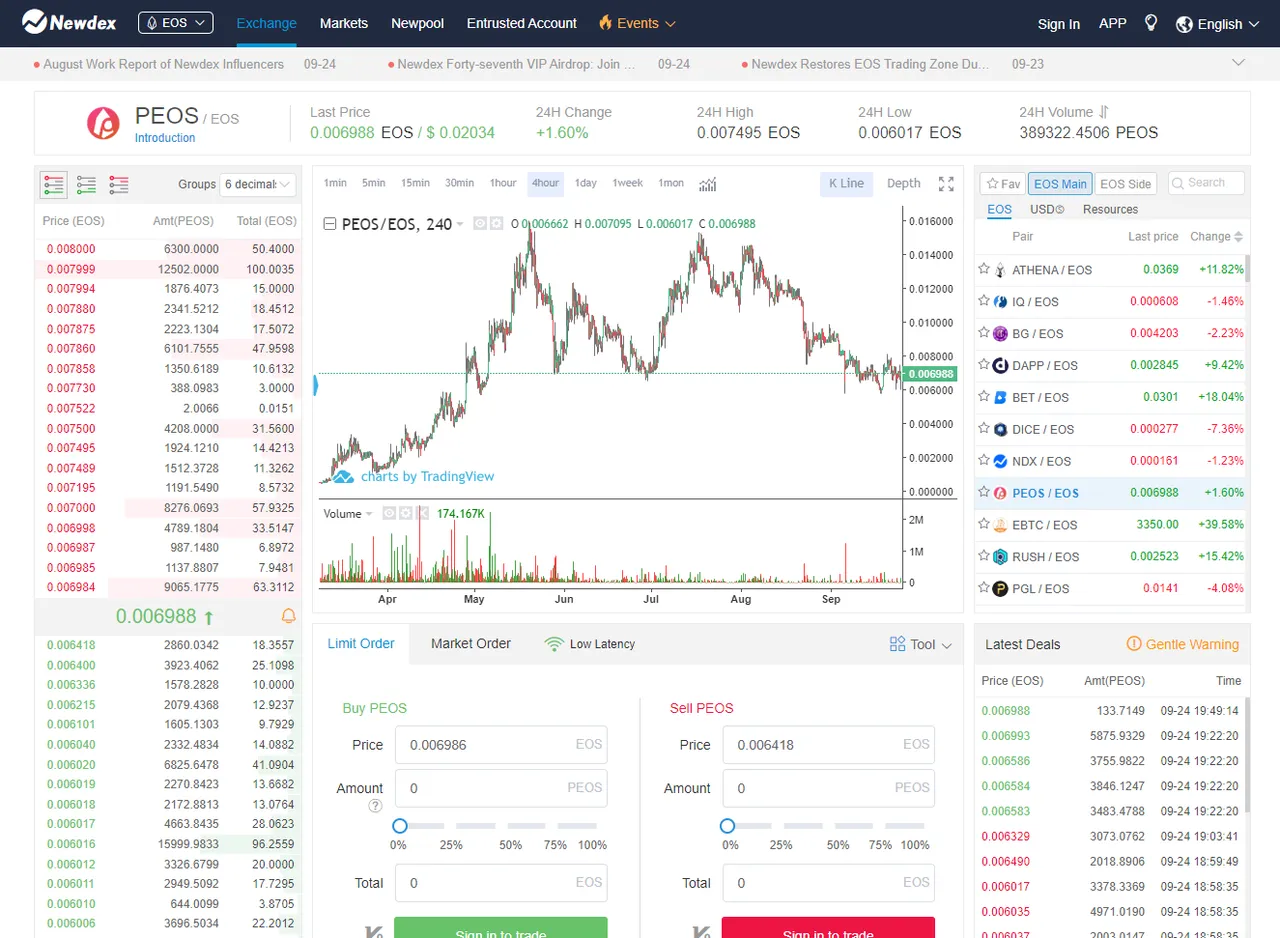Click the PEOS token logo
1280x938 pixels.
click(103, 123)
